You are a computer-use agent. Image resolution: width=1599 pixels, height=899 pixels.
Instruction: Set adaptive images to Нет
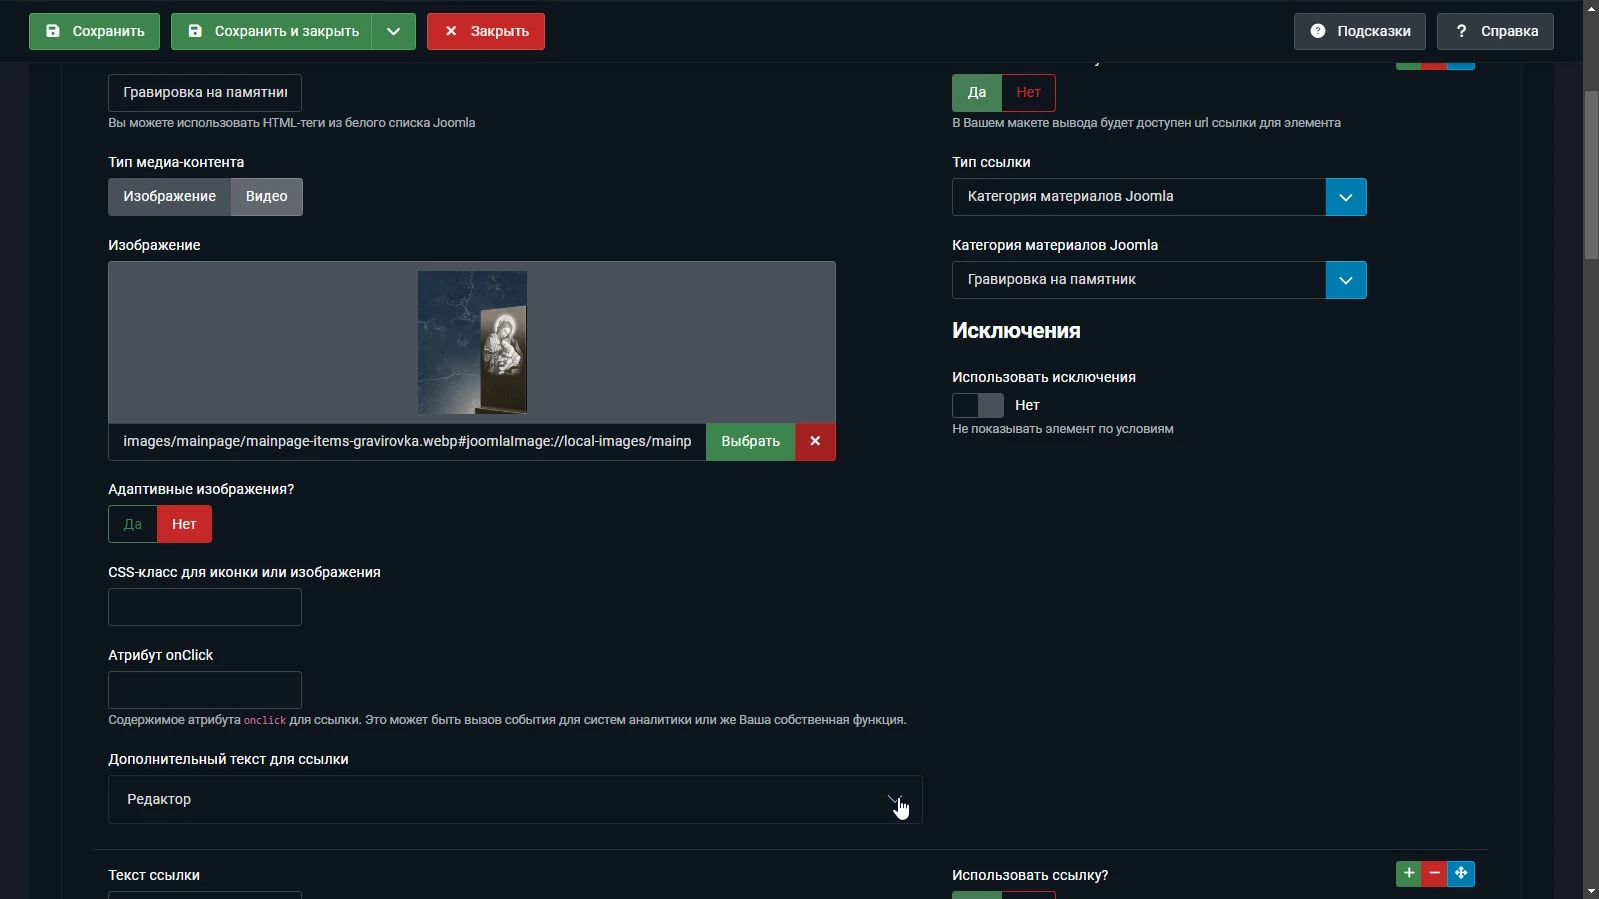point(184,524)
